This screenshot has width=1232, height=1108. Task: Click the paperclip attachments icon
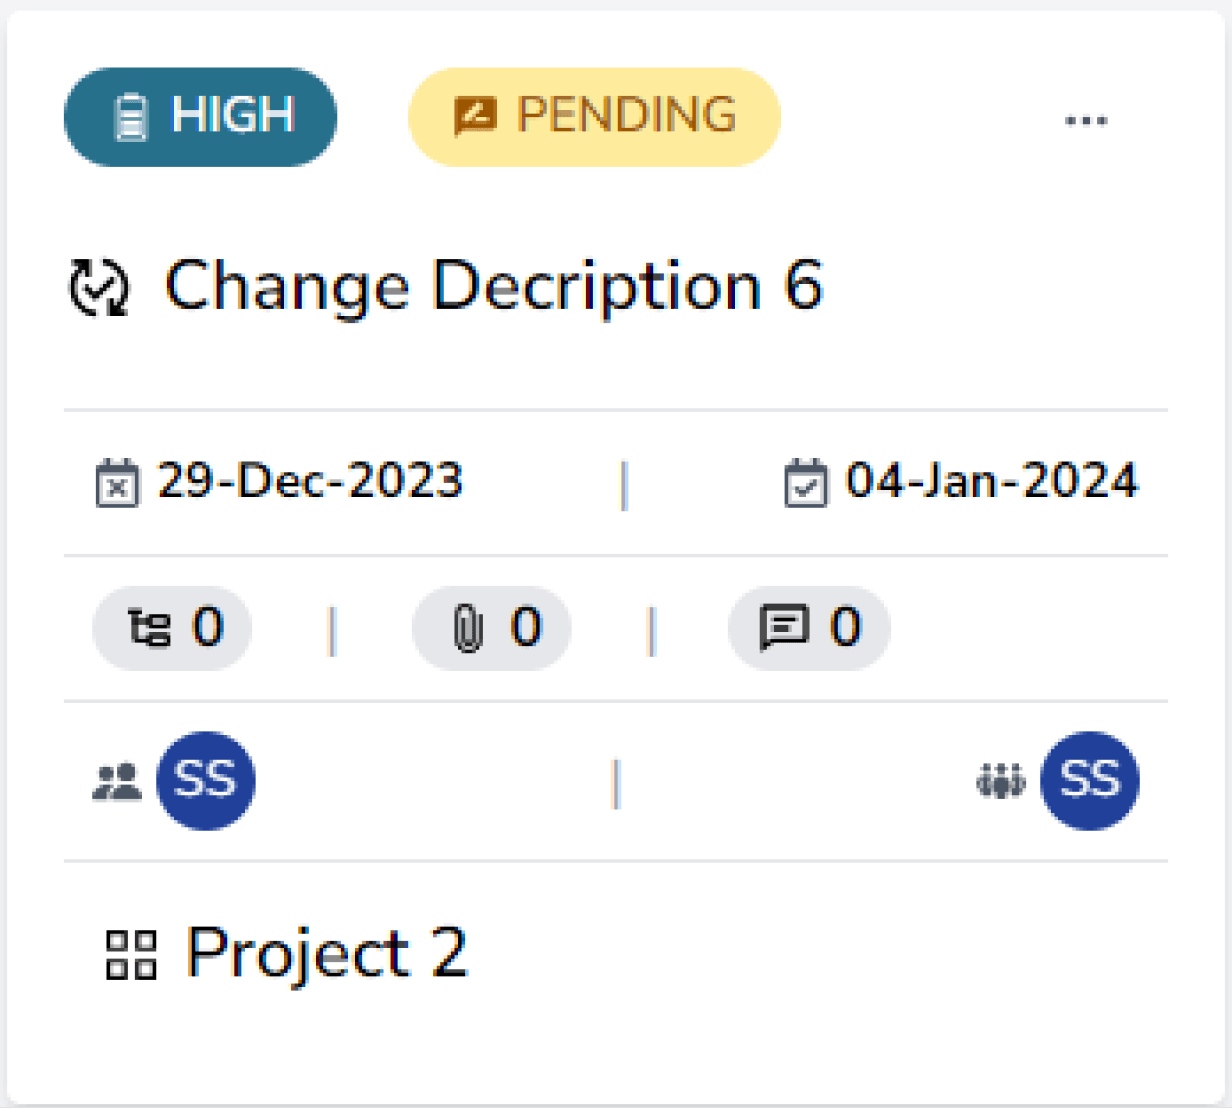pyautogui.click(x=467, y=628)
